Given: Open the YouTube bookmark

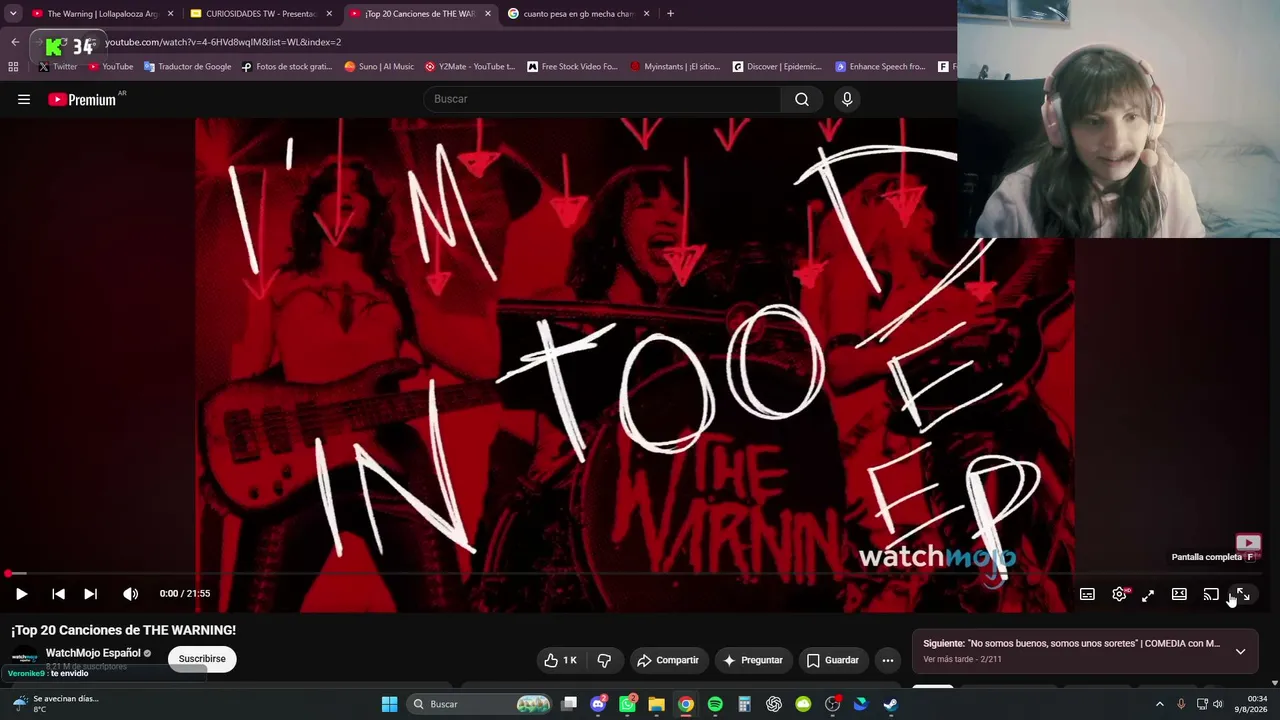Looking at the screenshot, I should point(110,67).
